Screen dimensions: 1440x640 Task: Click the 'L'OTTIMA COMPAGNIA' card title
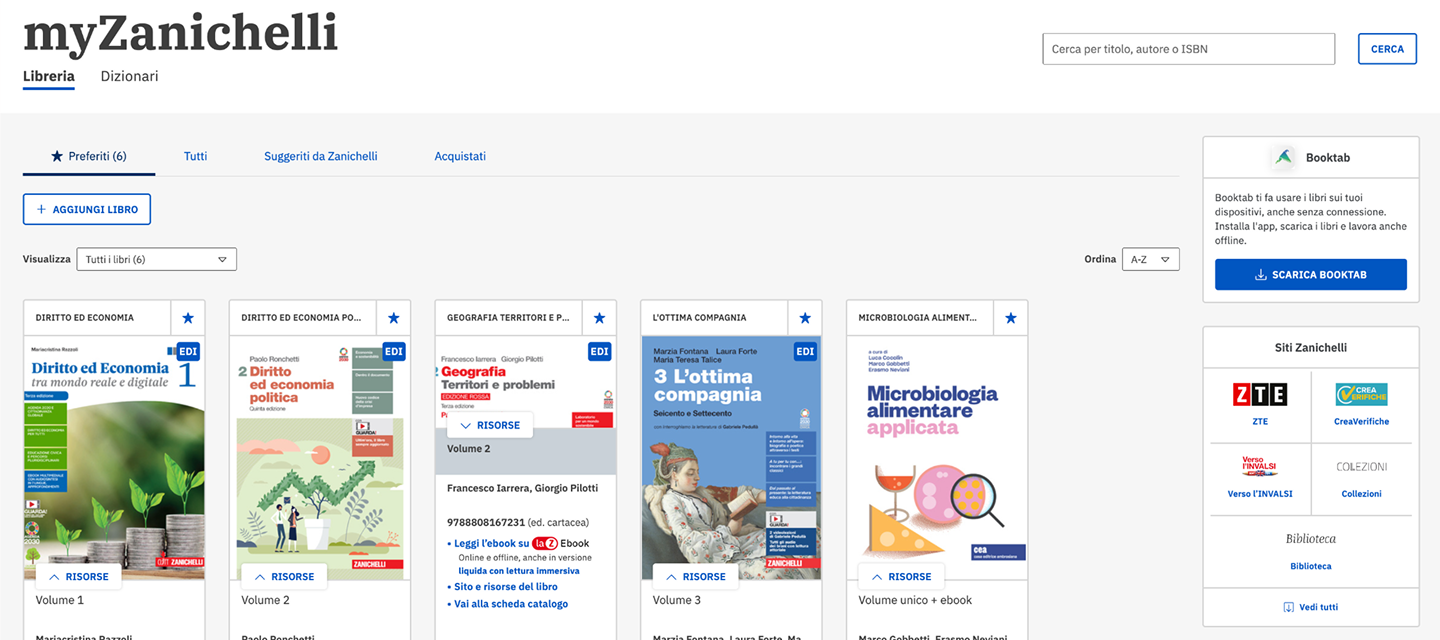[699, 318]
